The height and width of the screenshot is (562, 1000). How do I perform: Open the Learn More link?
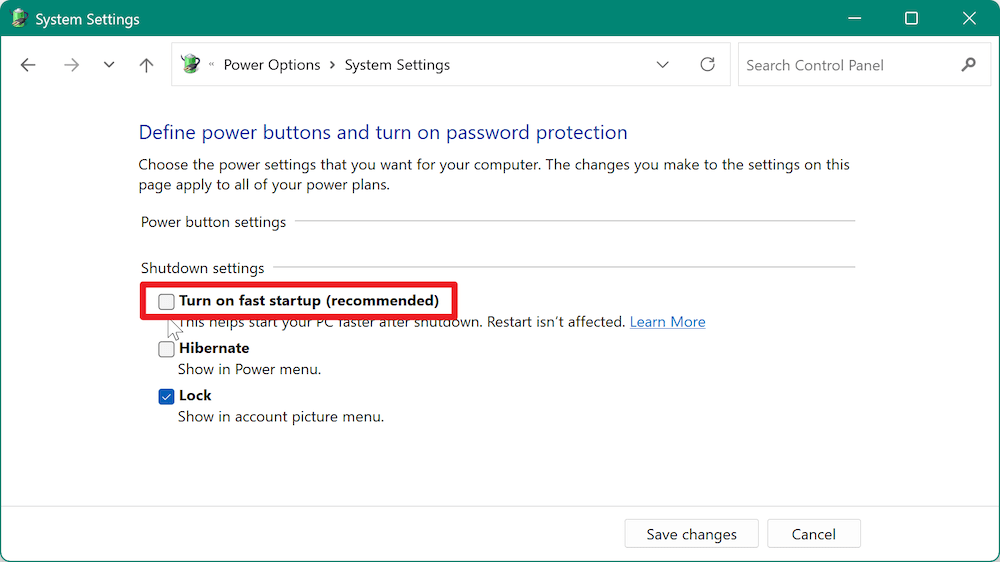coord(667,322)
